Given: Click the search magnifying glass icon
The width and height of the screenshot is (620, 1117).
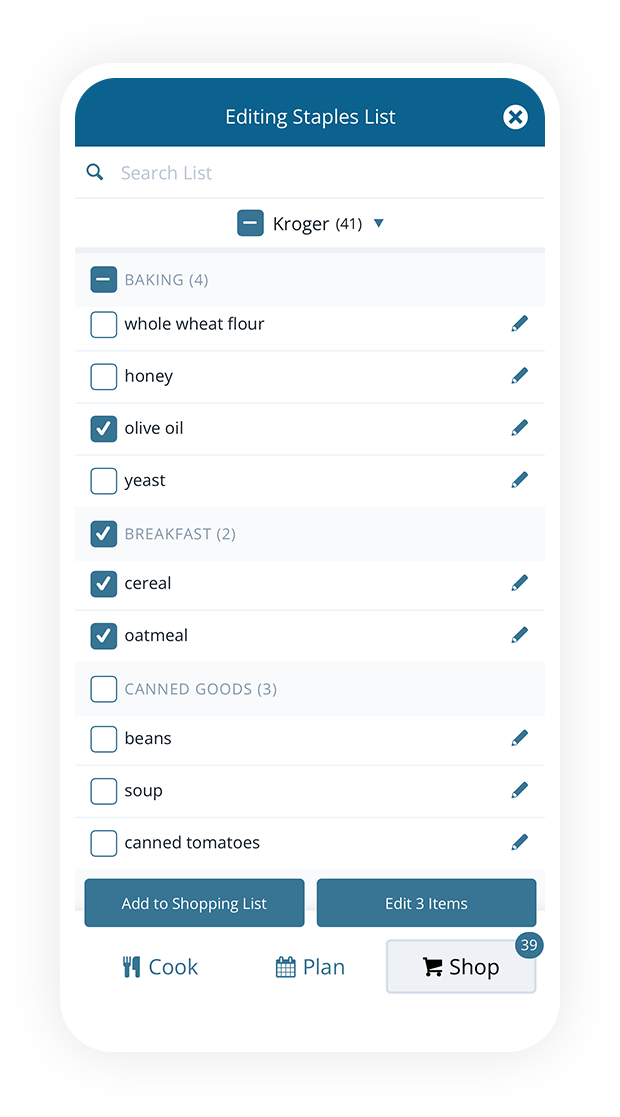Looking at the screenshot, I should [x=95, y=172].
